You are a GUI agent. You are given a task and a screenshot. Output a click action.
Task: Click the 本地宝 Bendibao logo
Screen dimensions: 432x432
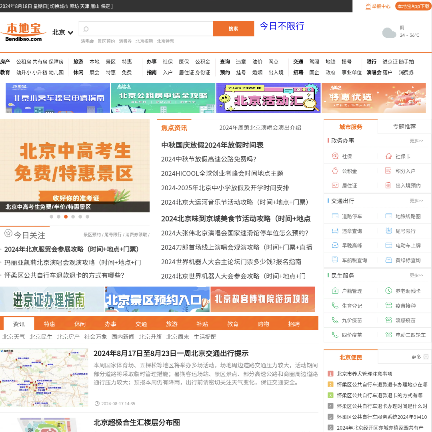(x=23, y=32)
